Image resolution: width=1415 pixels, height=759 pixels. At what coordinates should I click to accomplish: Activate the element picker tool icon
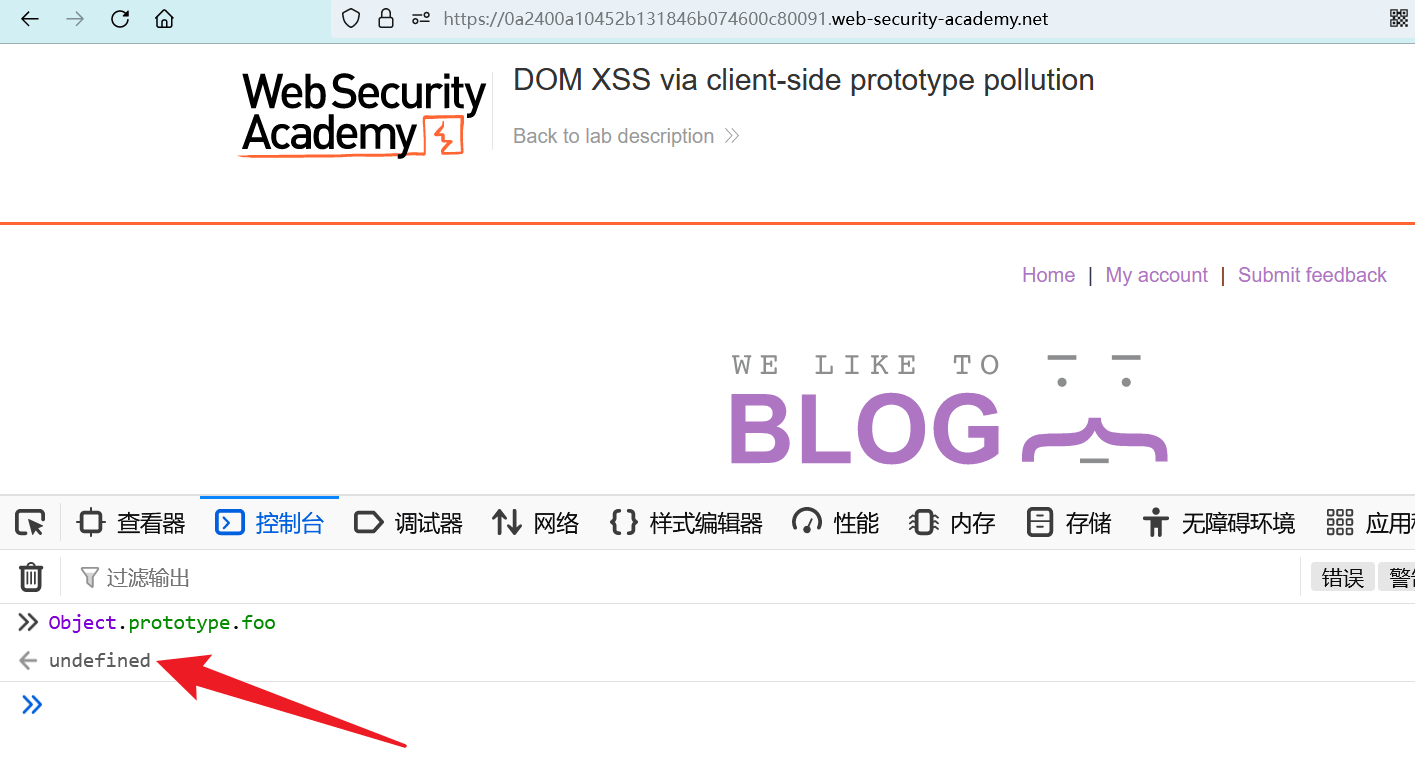pyautogui.click(x=30, y=522)
